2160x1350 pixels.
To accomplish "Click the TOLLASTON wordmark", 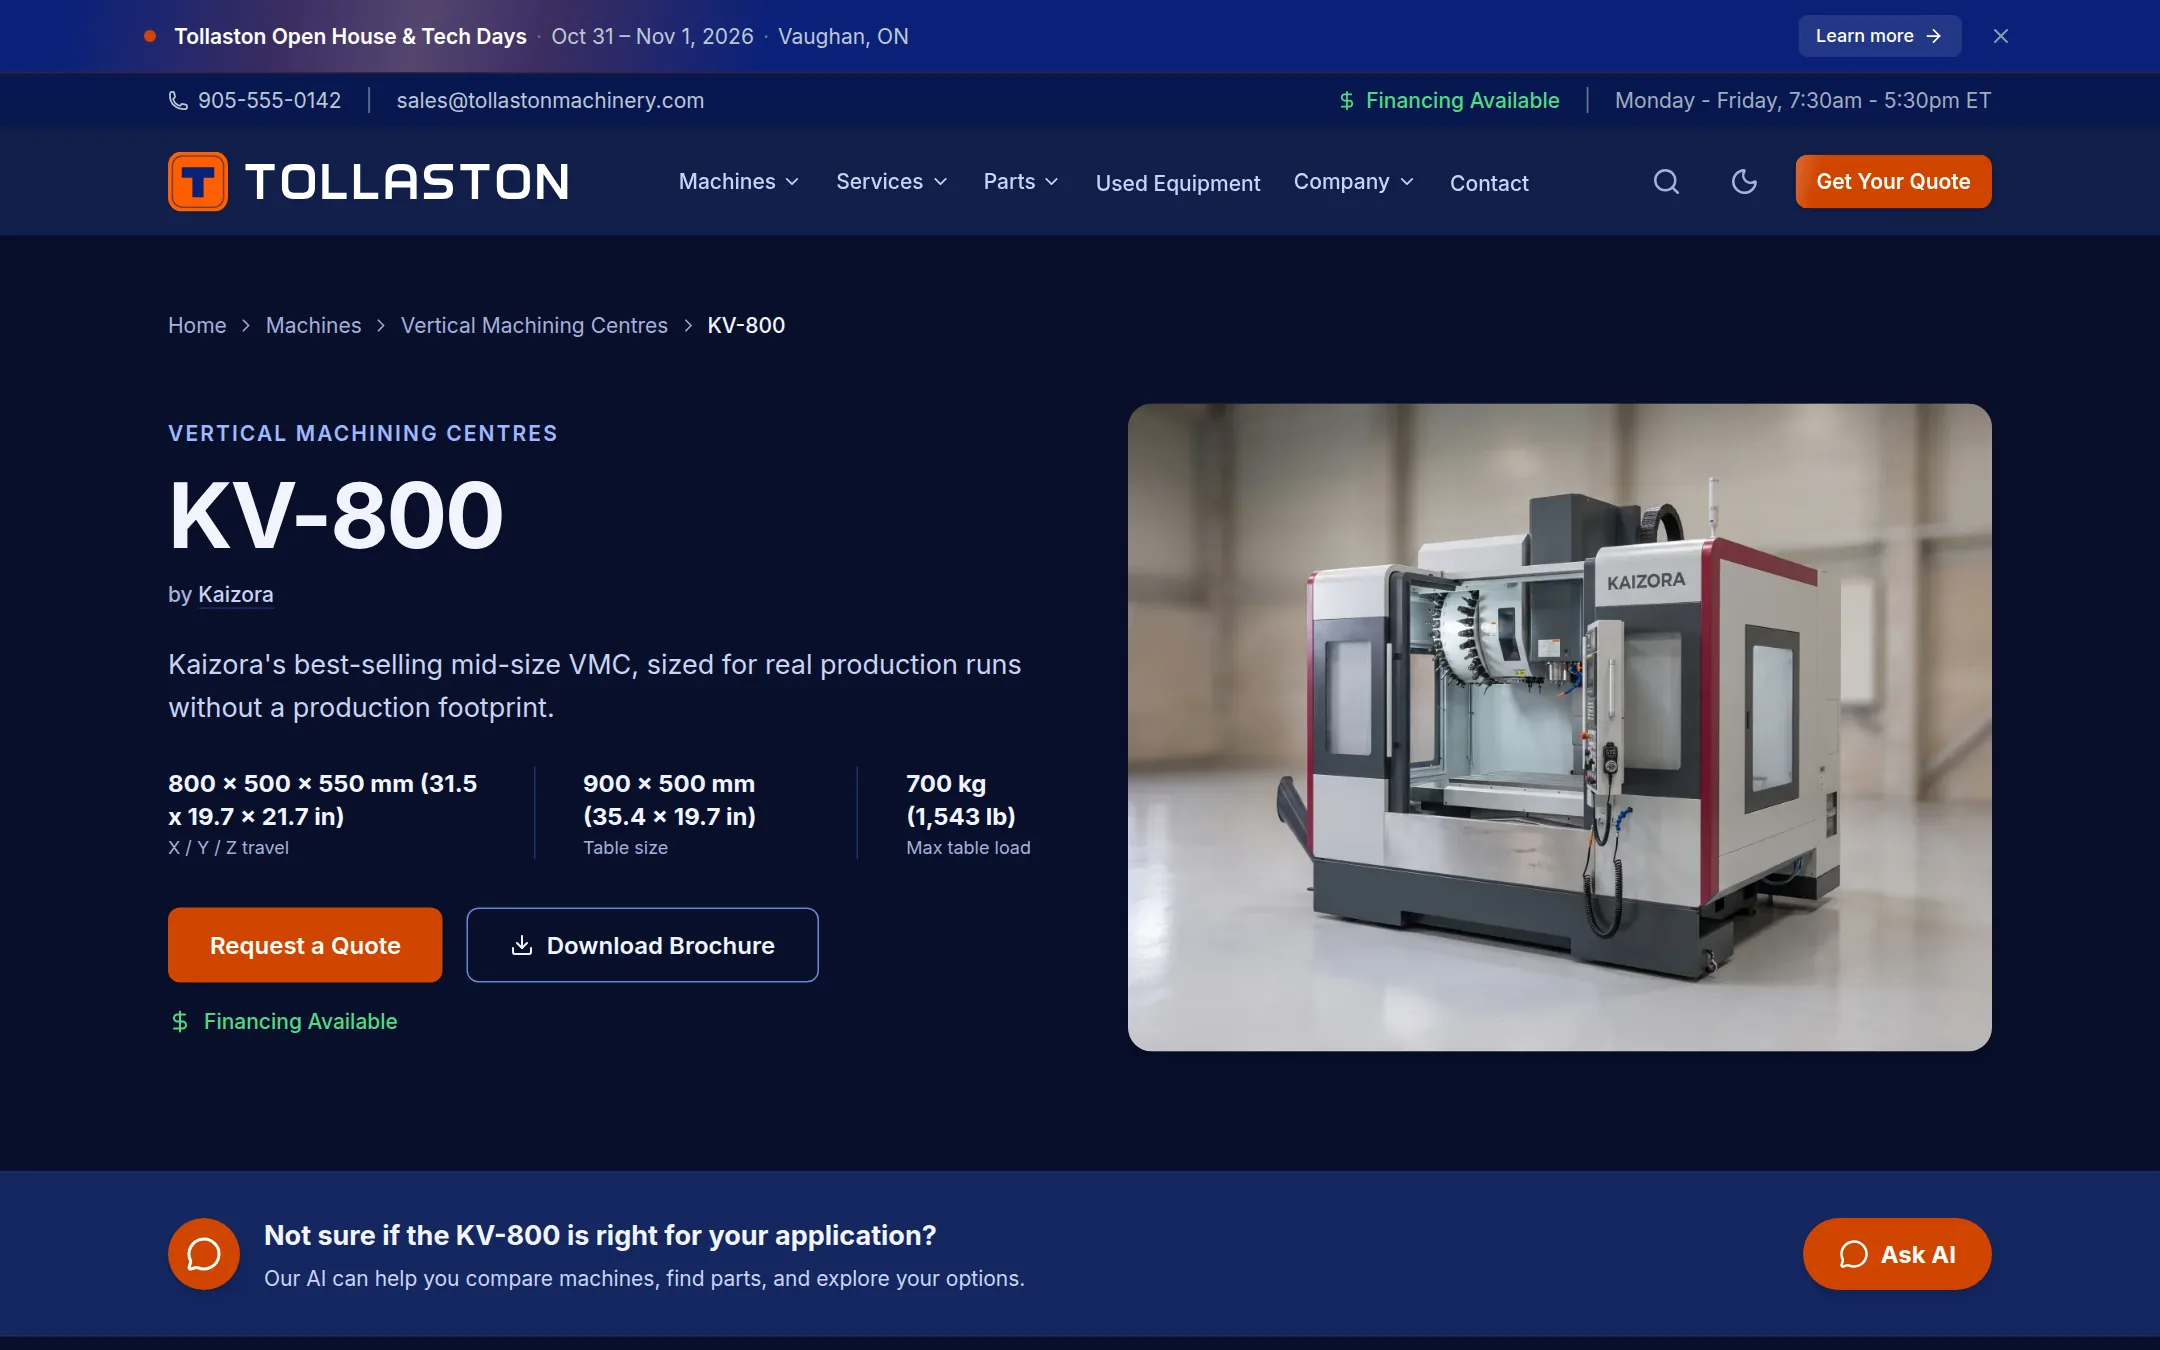I will (407, 182).
